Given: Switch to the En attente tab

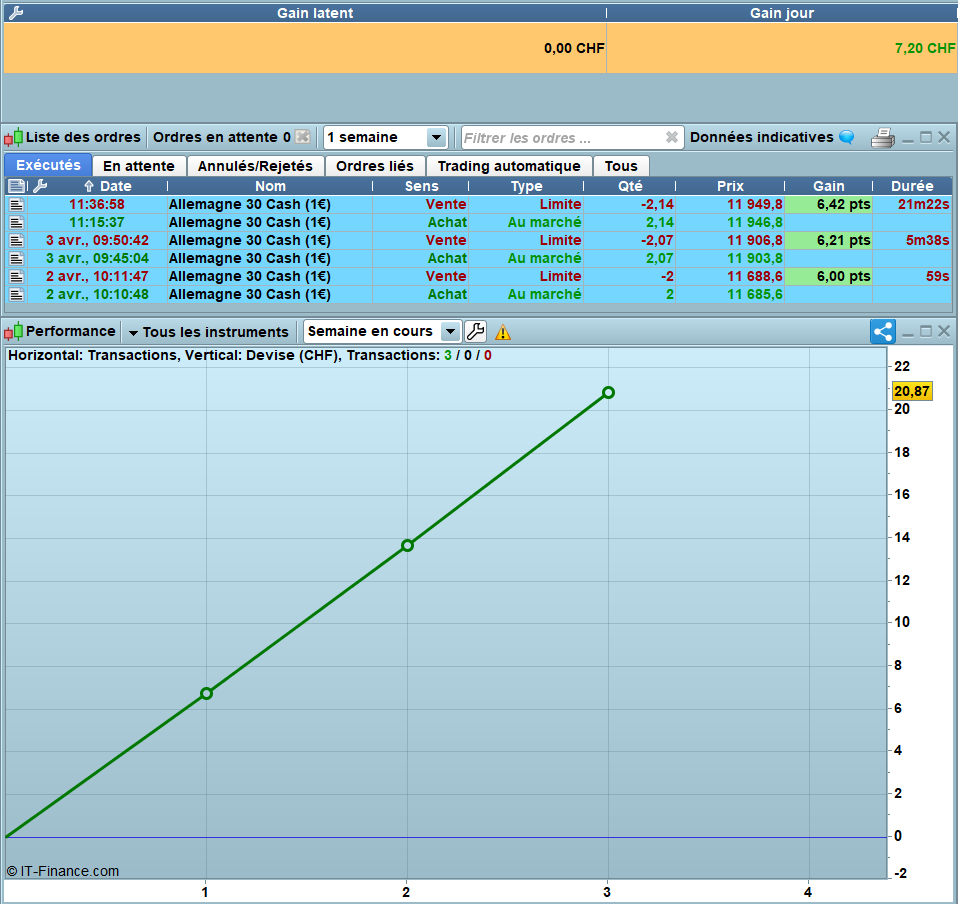Looking at the screenshot, I should tap(139, 166).
